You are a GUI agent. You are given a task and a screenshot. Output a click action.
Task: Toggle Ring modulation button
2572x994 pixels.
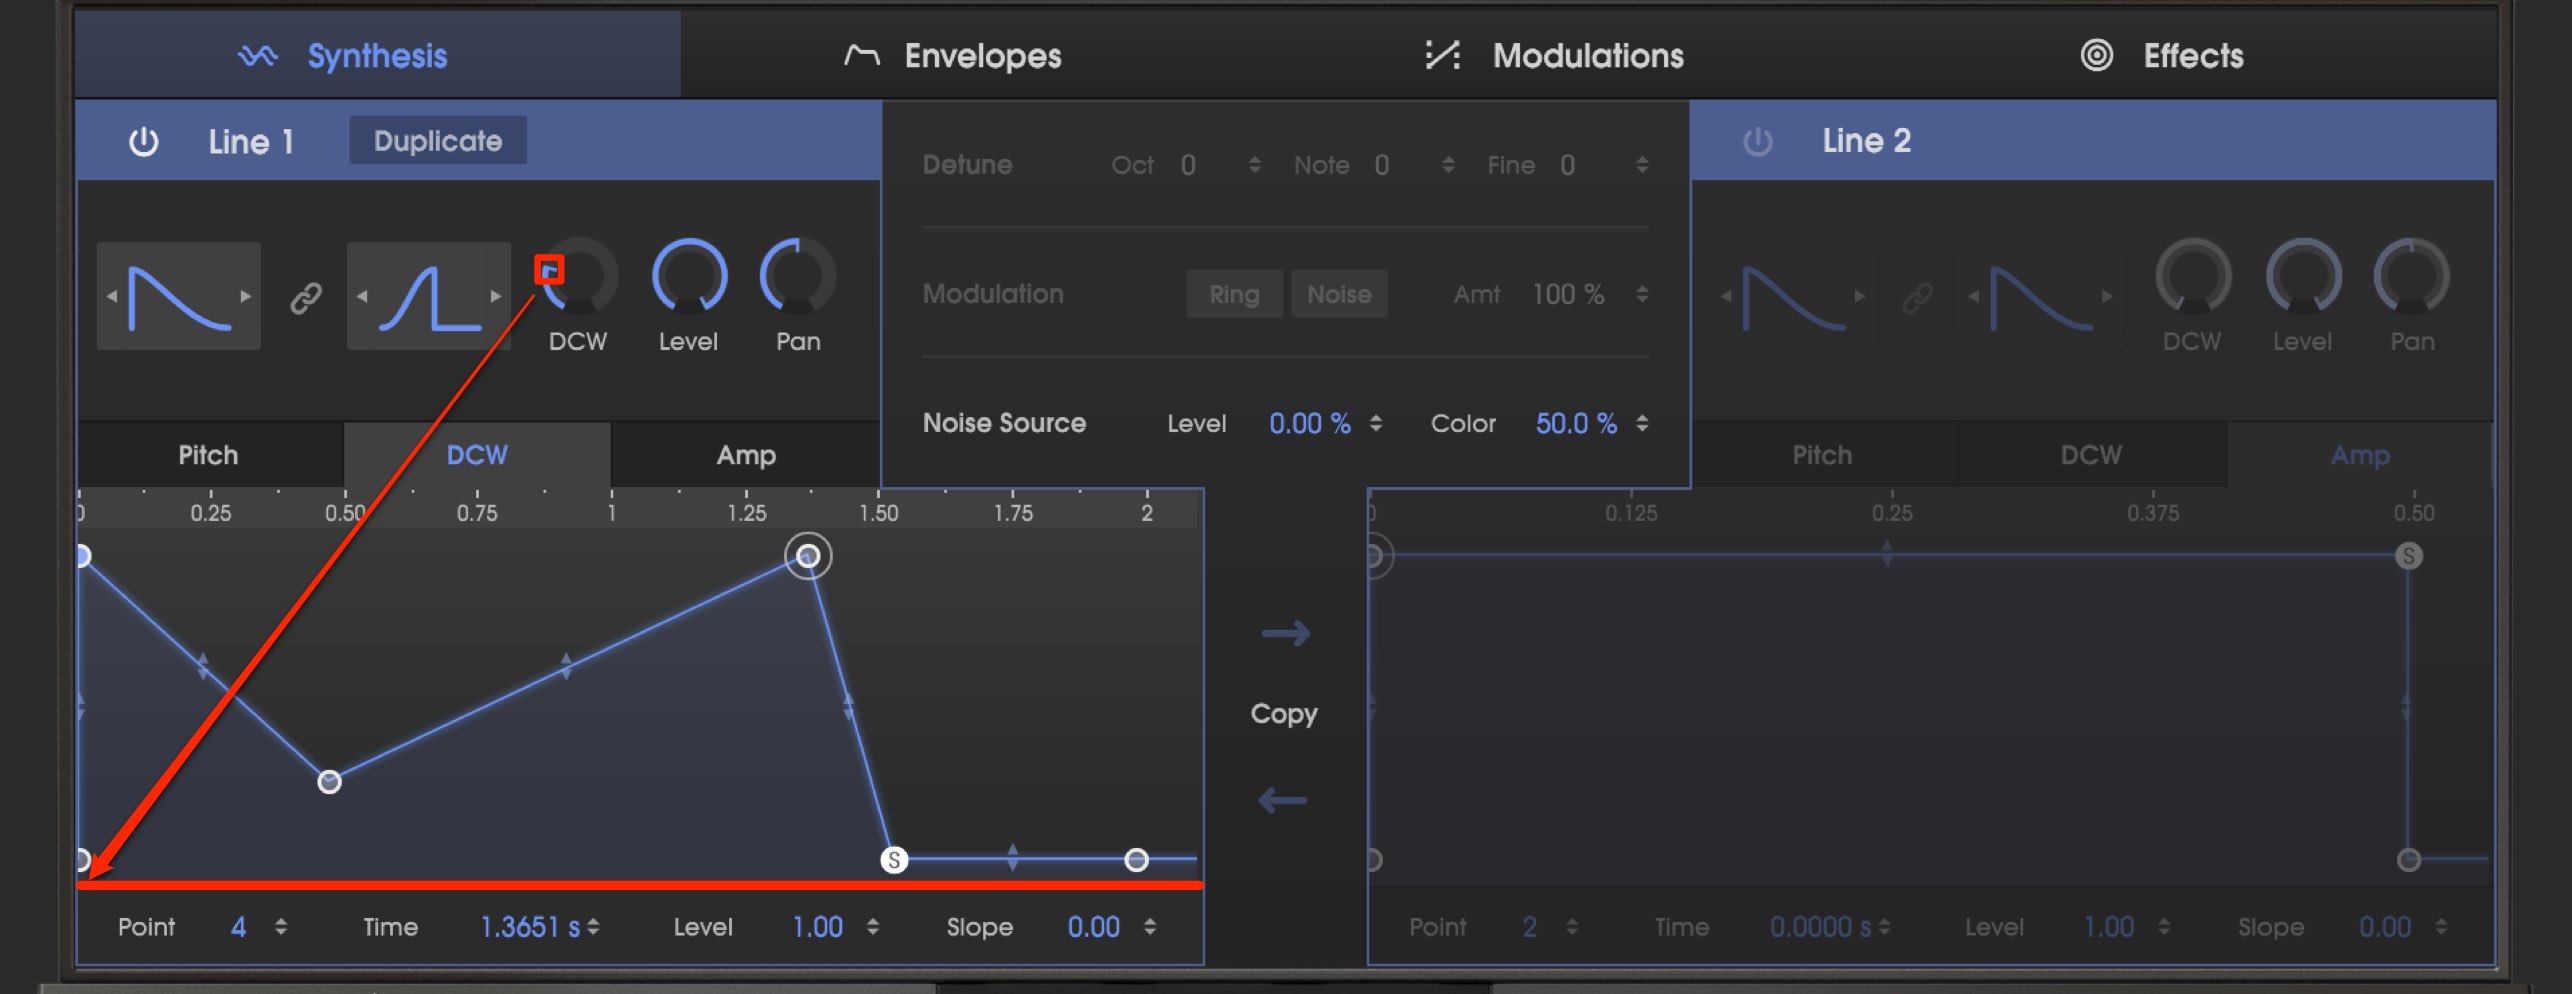[x=1234, y=294]
